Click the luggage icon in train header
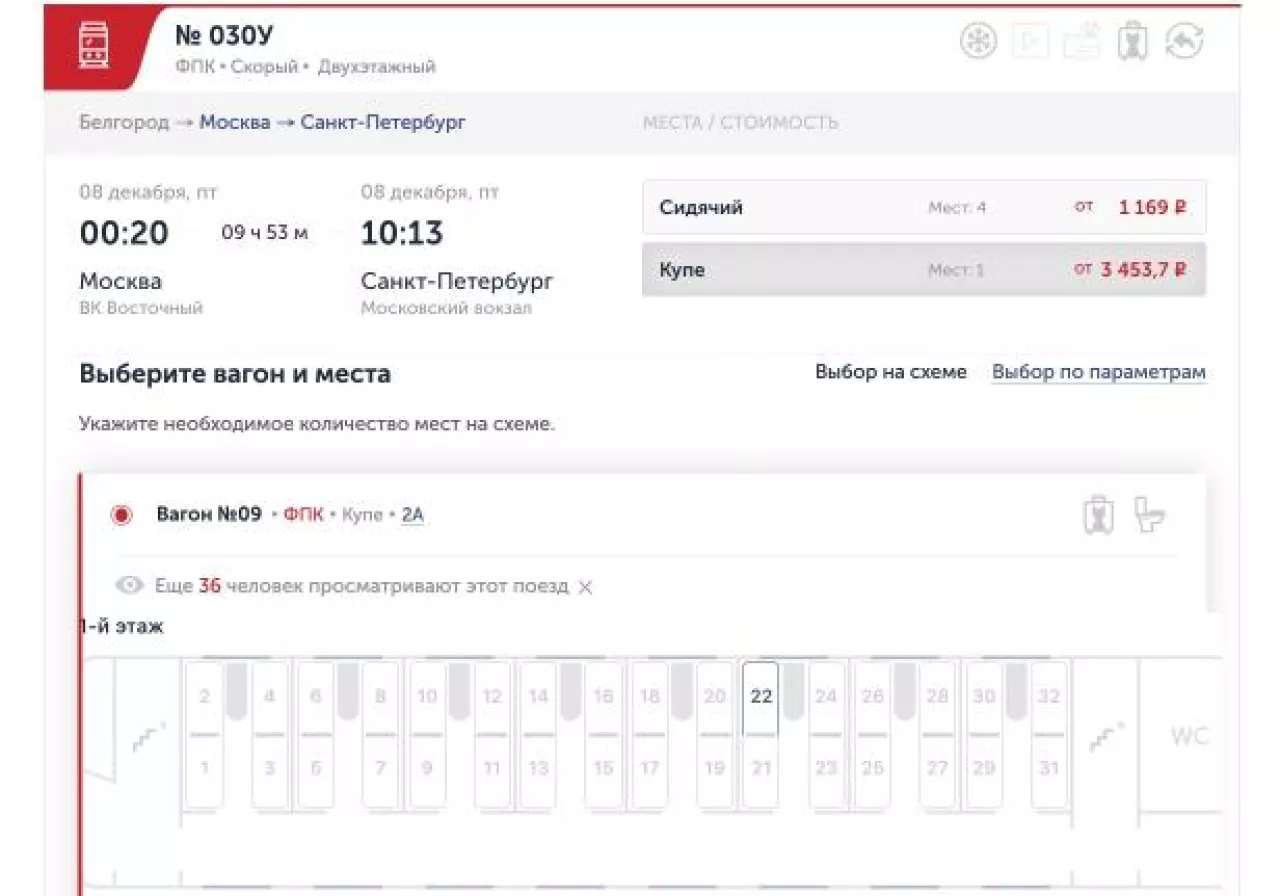 coord(1132,41)
